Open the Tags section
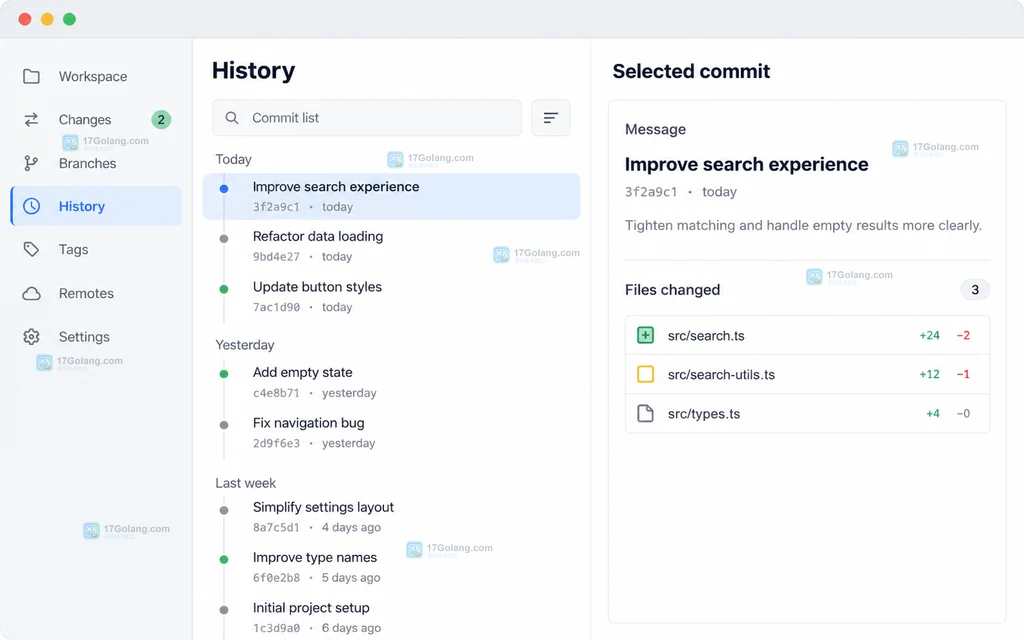Viewport: 1024px width, 640px height. tap(96, 249)
